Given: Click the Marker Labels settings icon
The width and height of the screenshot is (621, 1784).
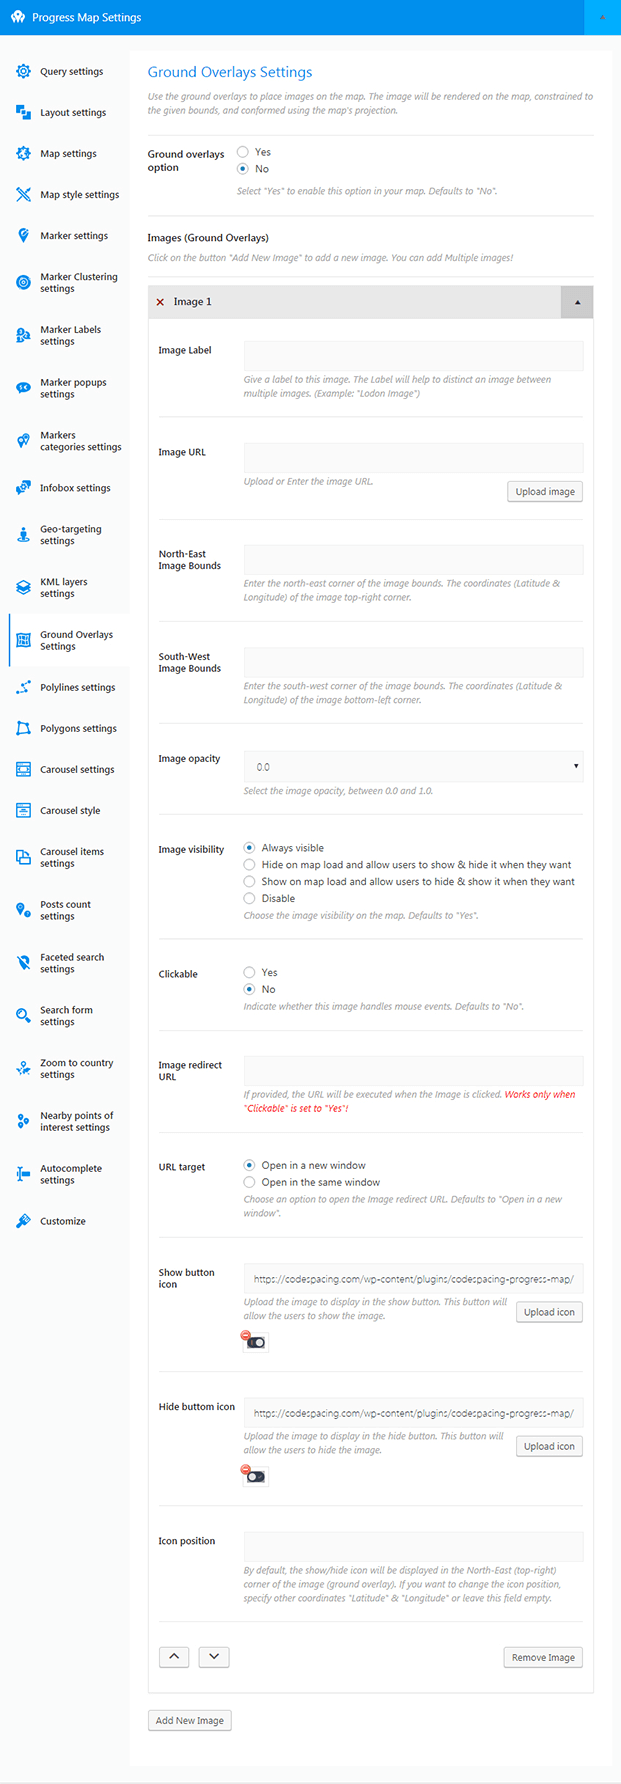Looking at the screenshot, I should (x=23, y=335).
